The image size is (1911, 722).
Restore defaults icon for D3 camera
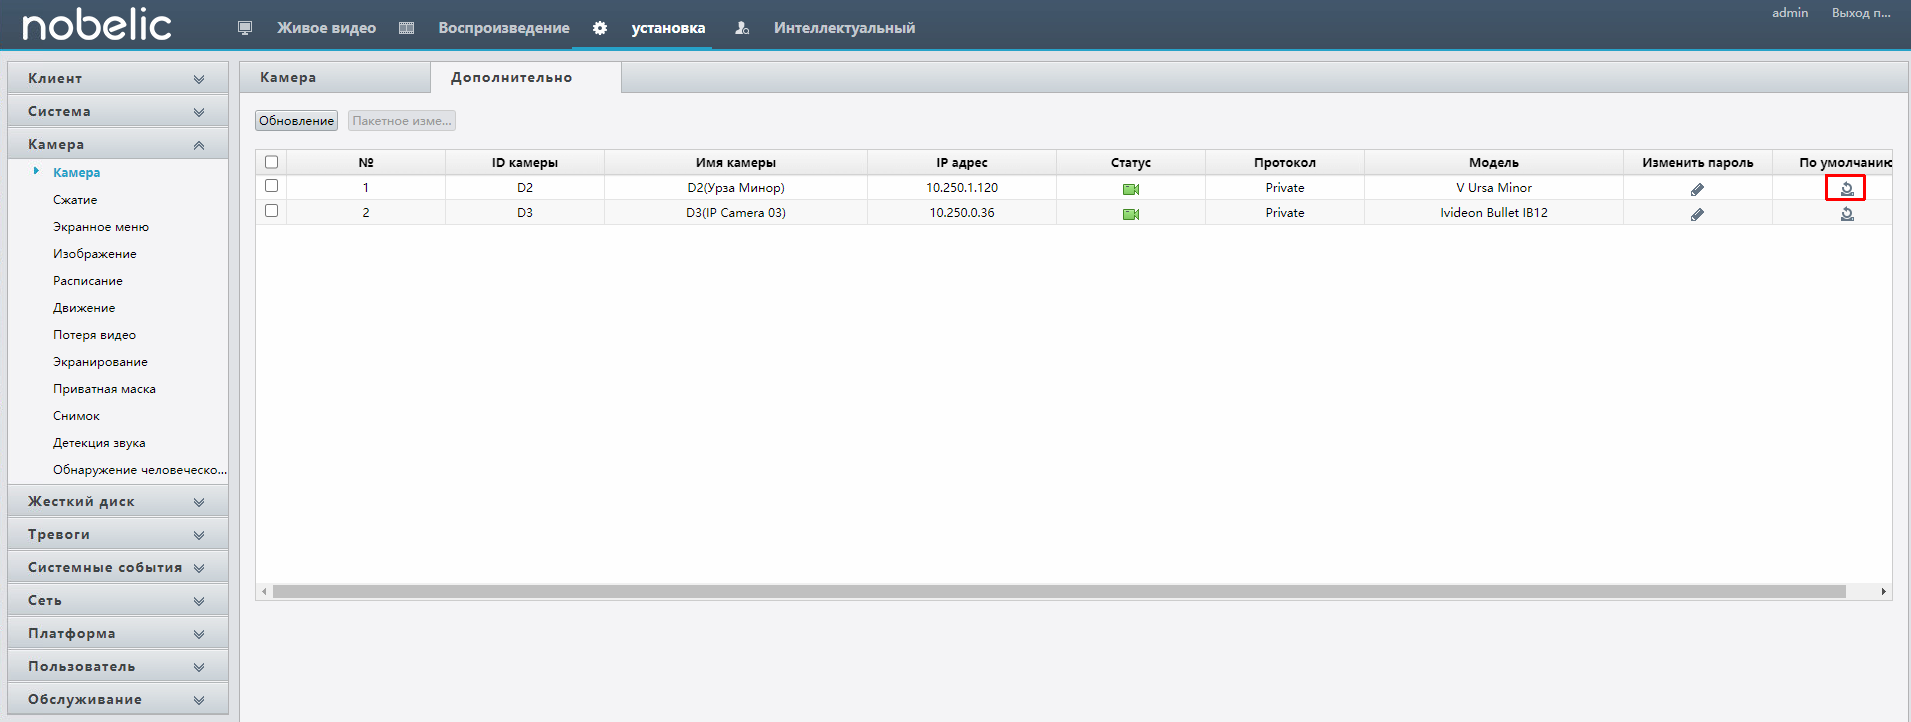click(x=1847, y=214)
